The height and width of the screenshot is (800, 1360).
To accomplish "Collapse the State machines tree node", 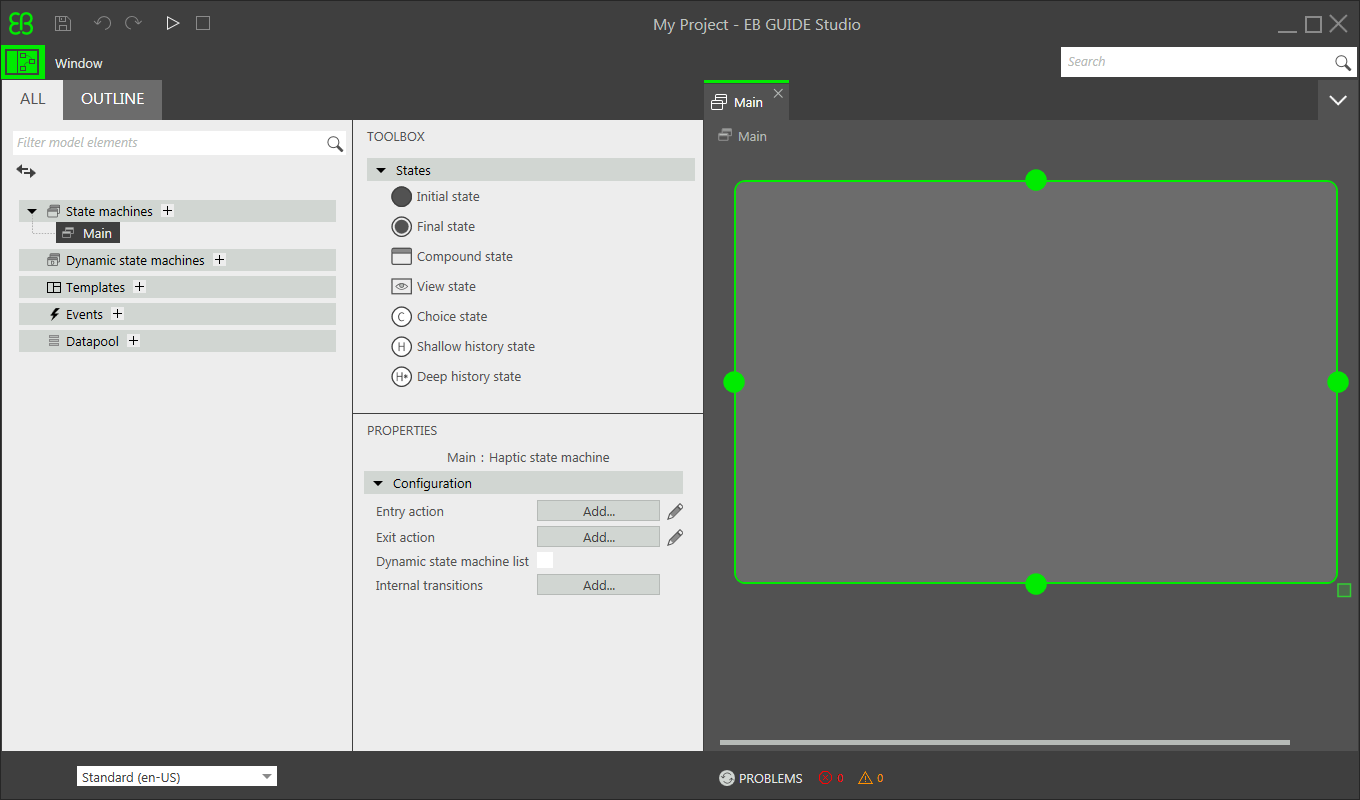I will (x=32, y=211).
